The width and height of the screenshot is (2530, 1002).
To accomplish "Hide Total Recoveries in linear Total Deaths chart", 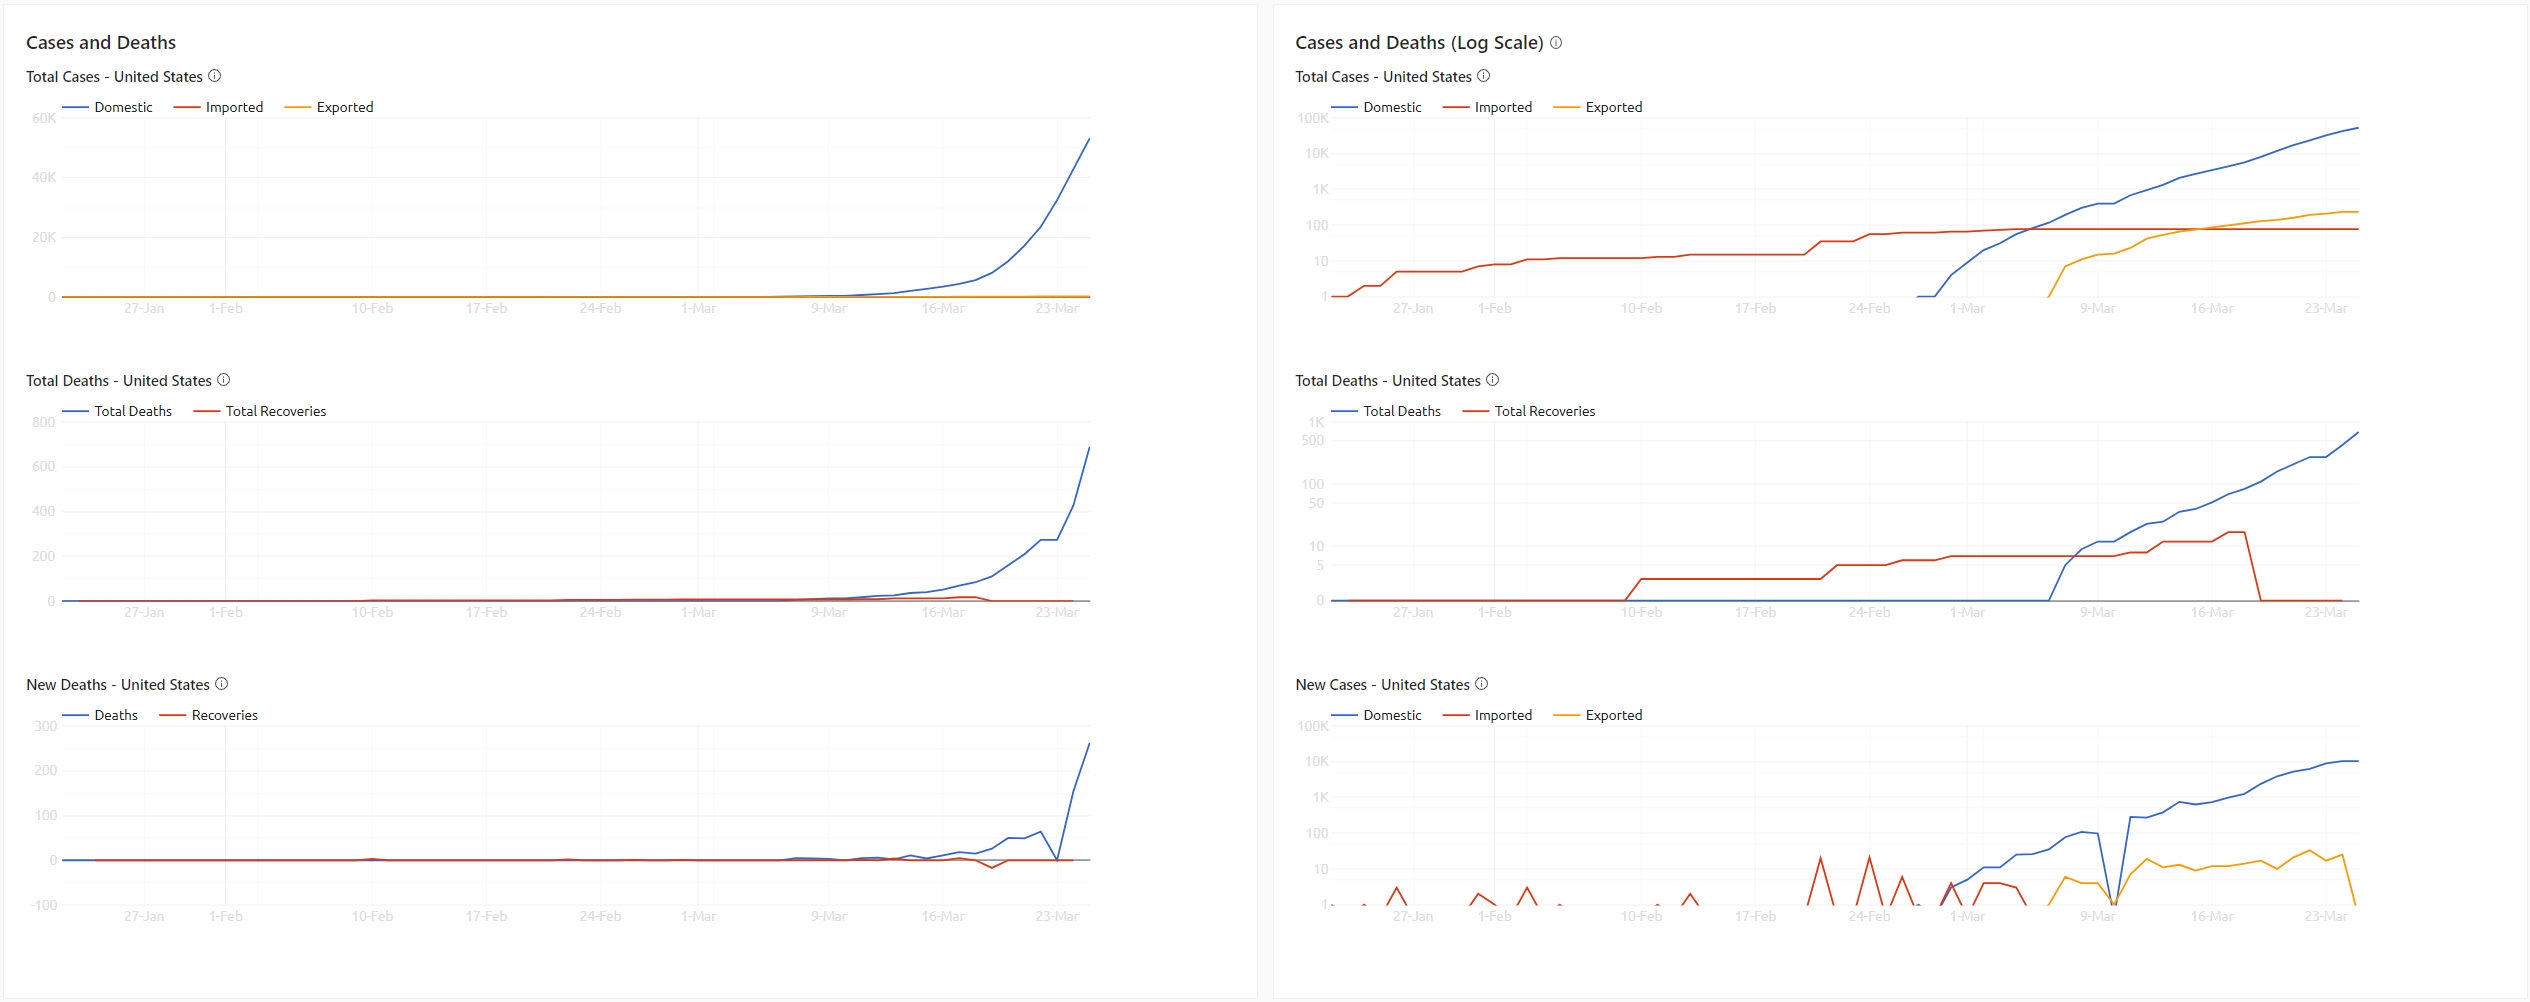I will point(275,411).
